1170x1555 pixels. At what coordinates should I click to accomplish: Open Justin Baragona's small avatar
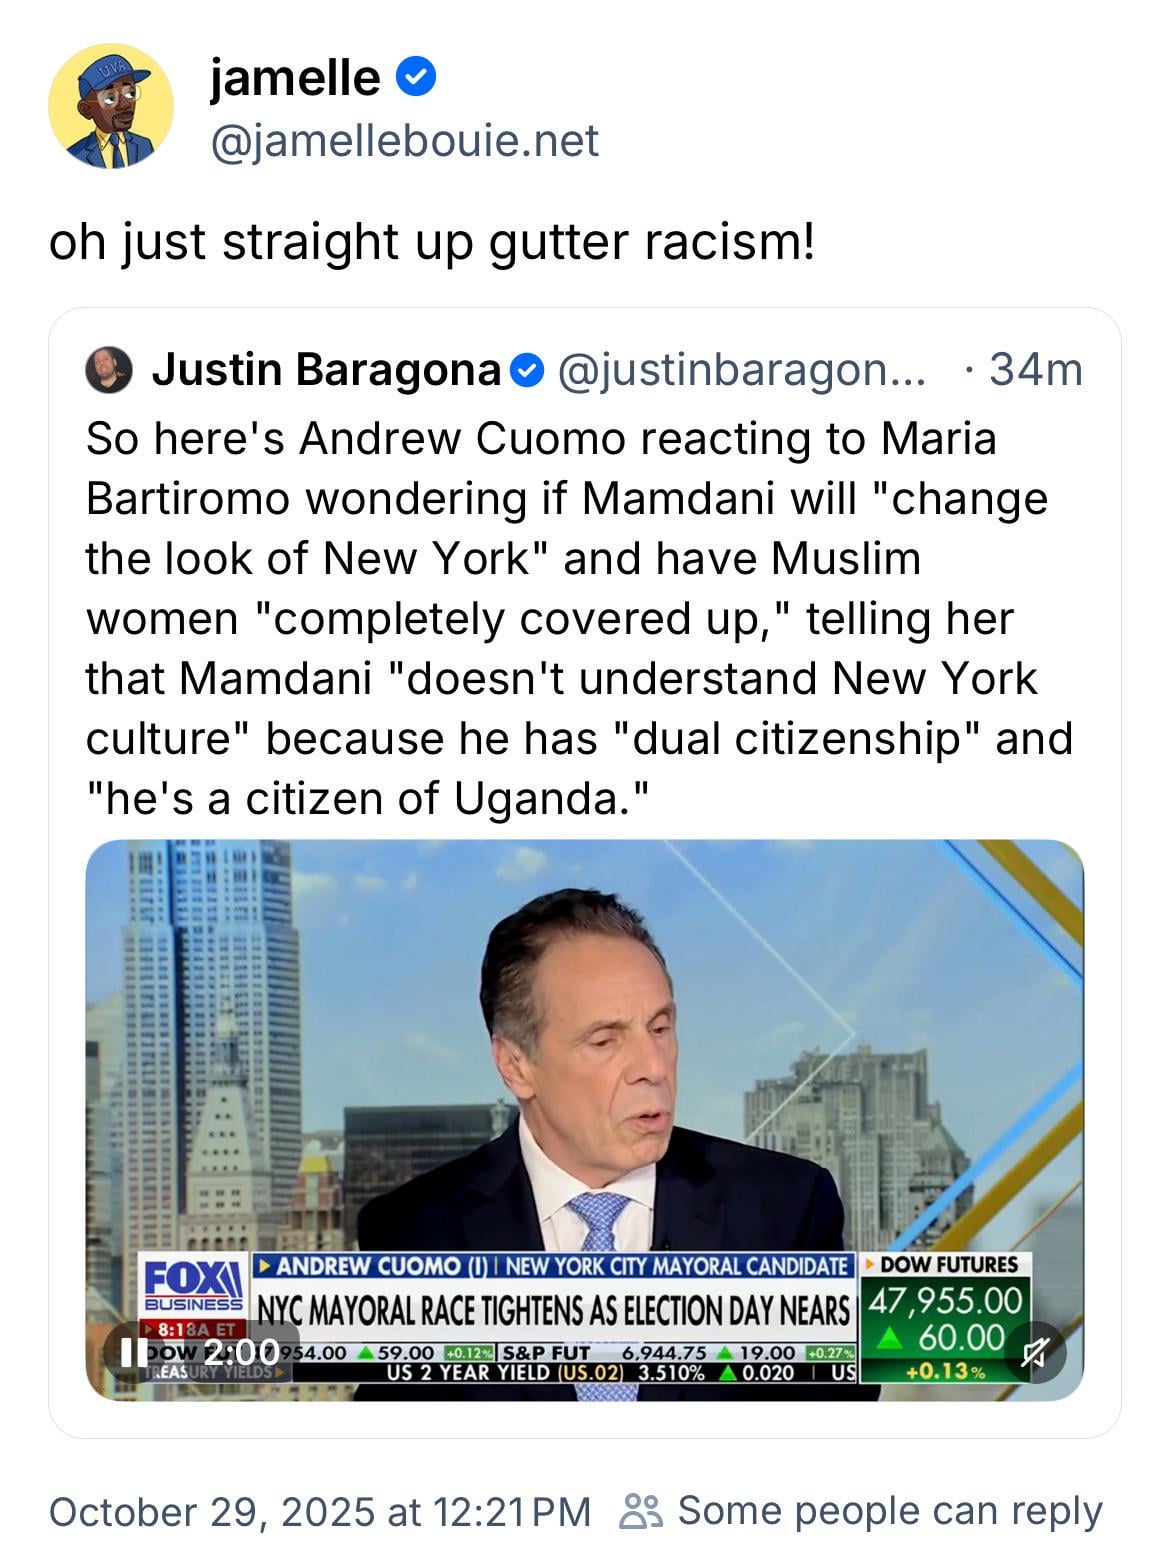[x=109, y=370]
